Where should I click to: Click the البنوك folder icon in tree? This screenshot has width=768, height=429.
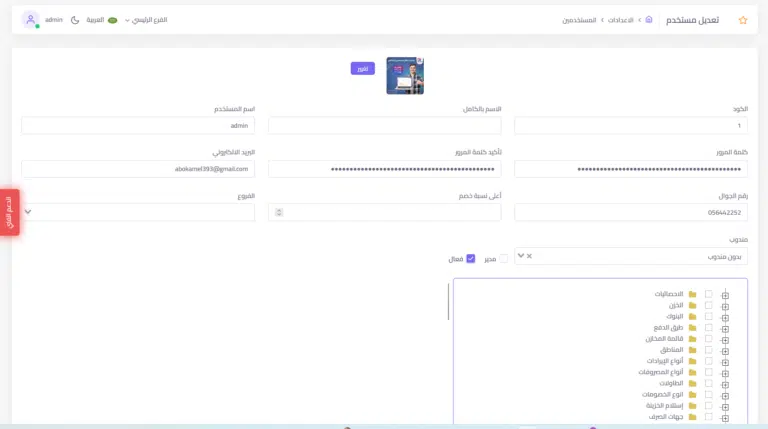[692, 316]
